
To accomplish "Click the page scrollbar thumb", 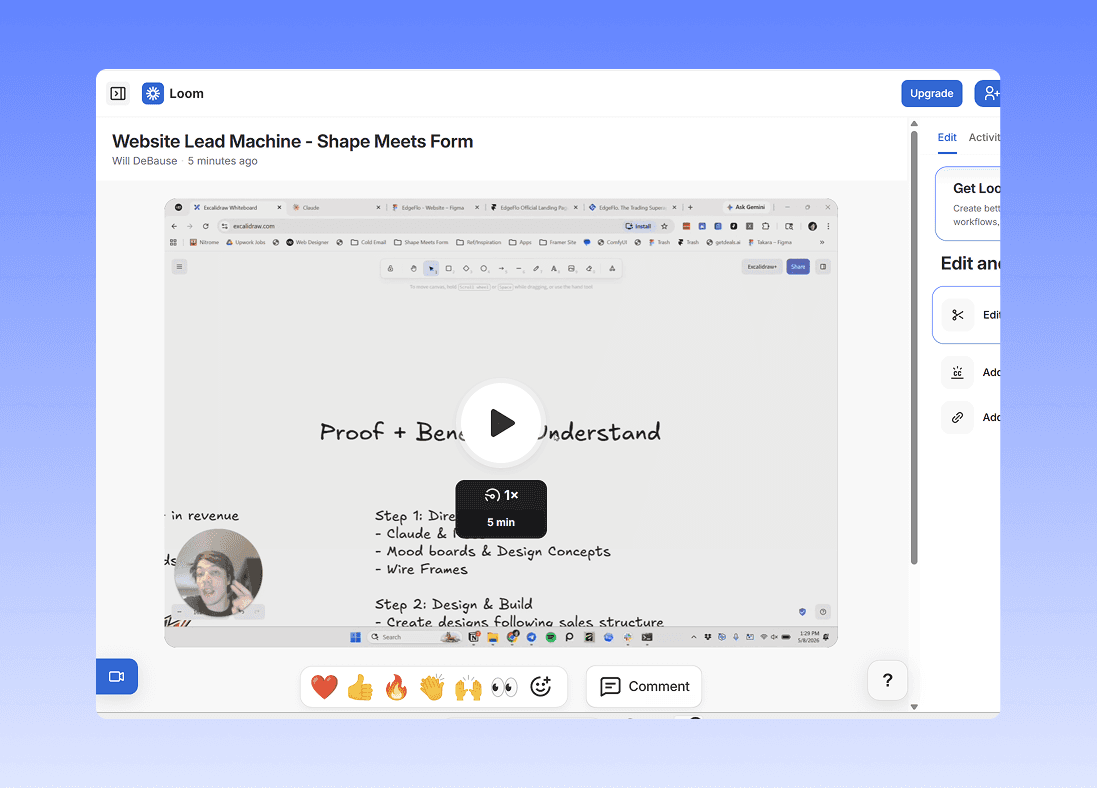I will point(914,347).
